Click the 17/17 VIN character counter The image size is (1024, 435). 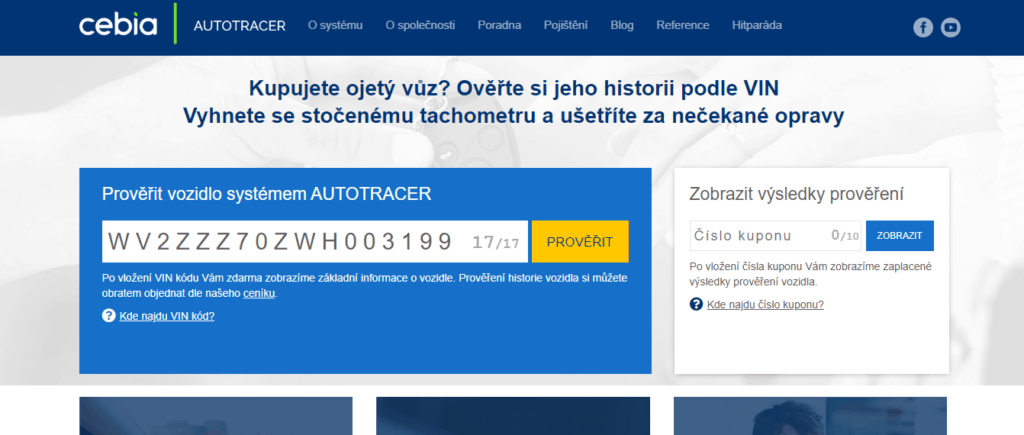[496, 242]
